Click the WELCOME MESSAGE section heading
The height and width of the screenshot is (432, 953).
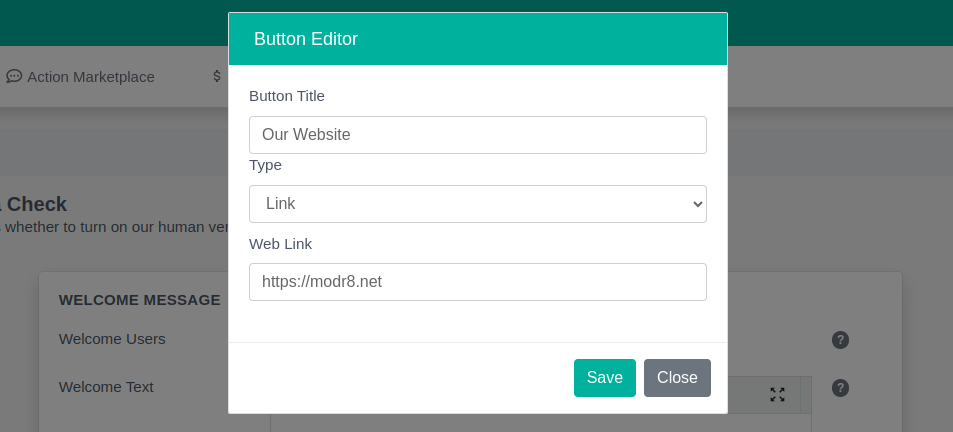(x=139, y=300)
